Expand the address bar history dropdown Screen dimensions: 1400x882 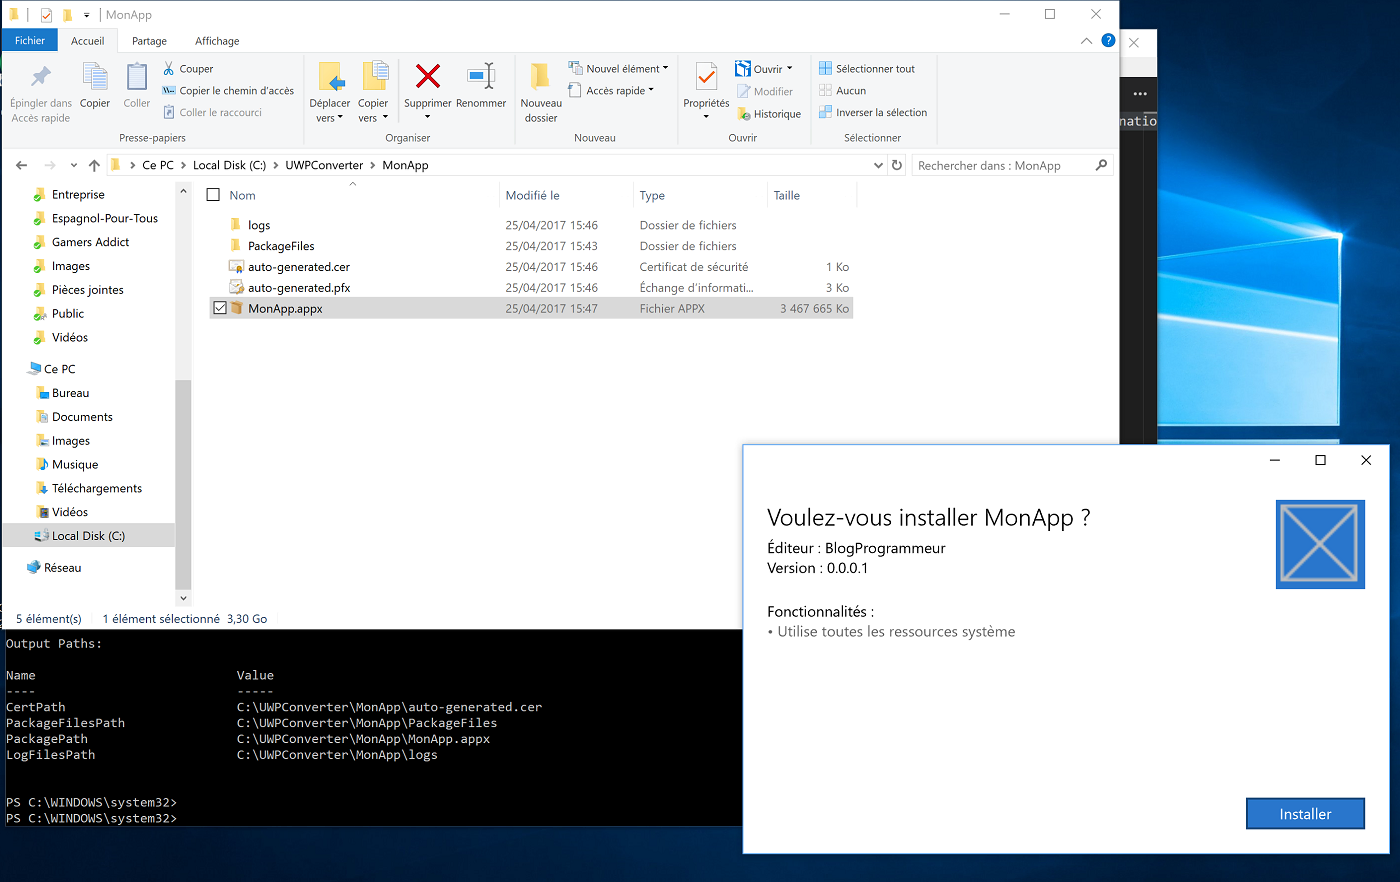point(878,165)
